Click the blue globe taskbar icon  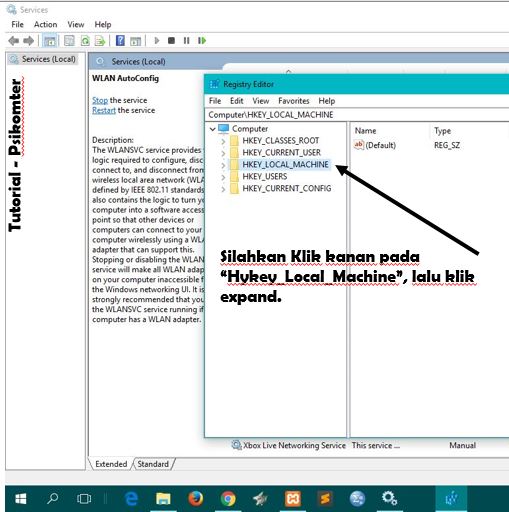357,499
